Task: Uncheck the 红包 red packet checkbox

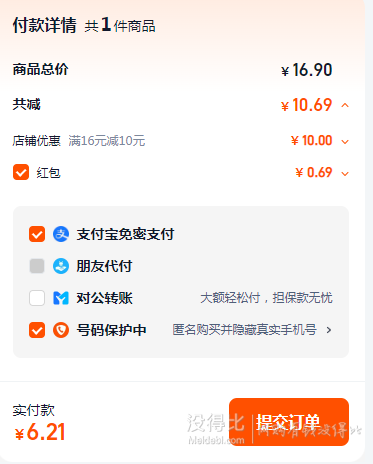Action: coord(21,172)
